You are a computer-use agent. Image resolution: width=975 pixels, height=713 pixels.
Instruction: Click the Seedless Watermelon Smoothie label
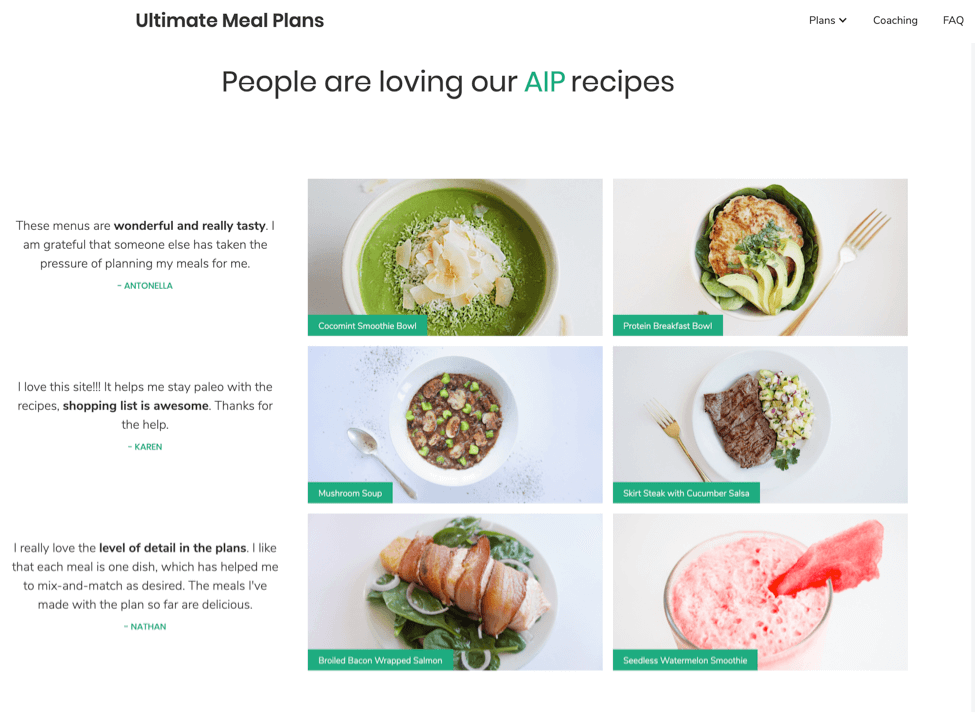685,660
